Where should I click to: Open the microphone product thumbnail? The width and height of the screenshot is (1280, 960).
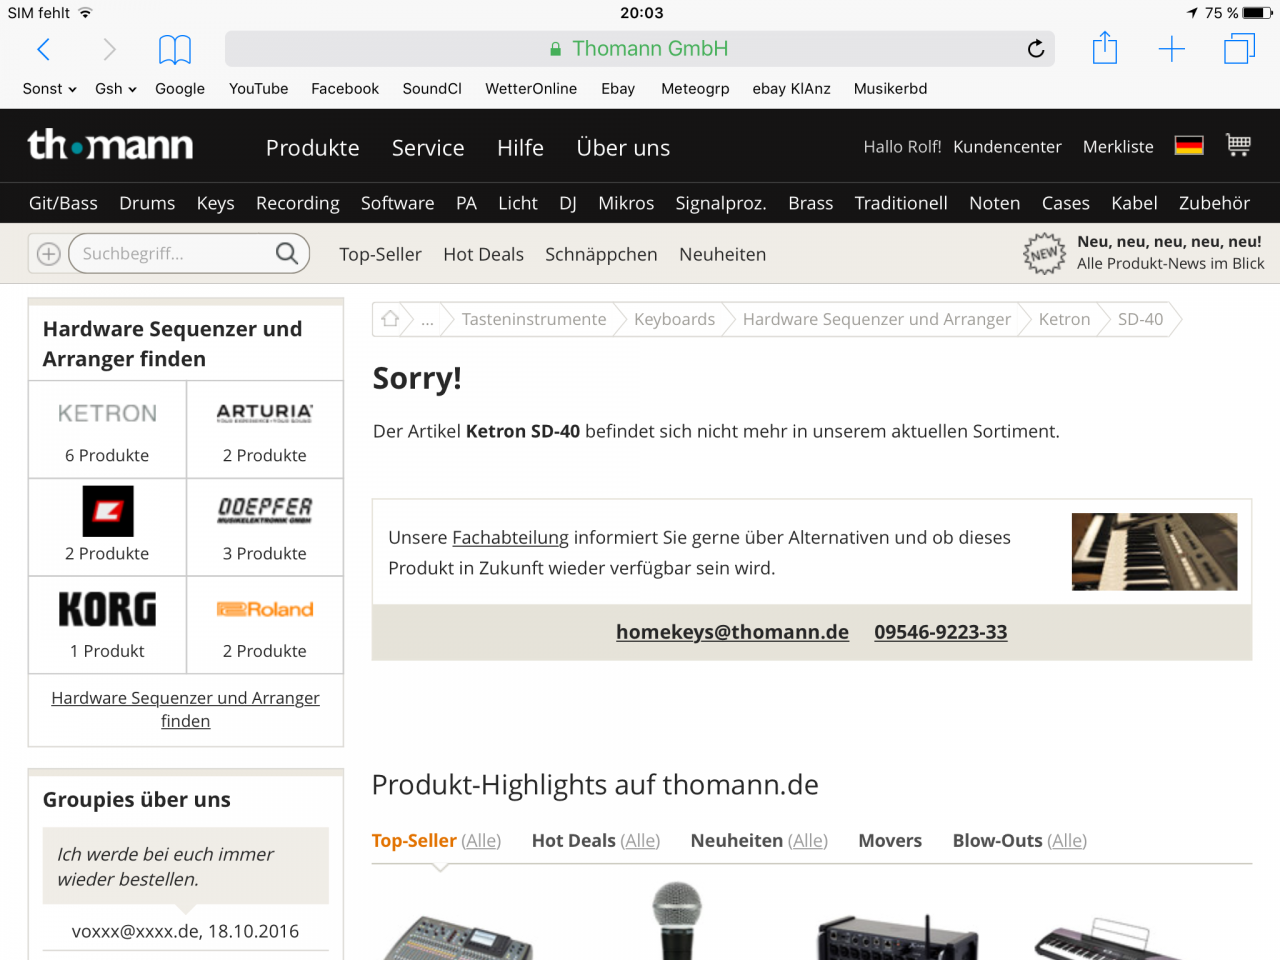point(677,920)
